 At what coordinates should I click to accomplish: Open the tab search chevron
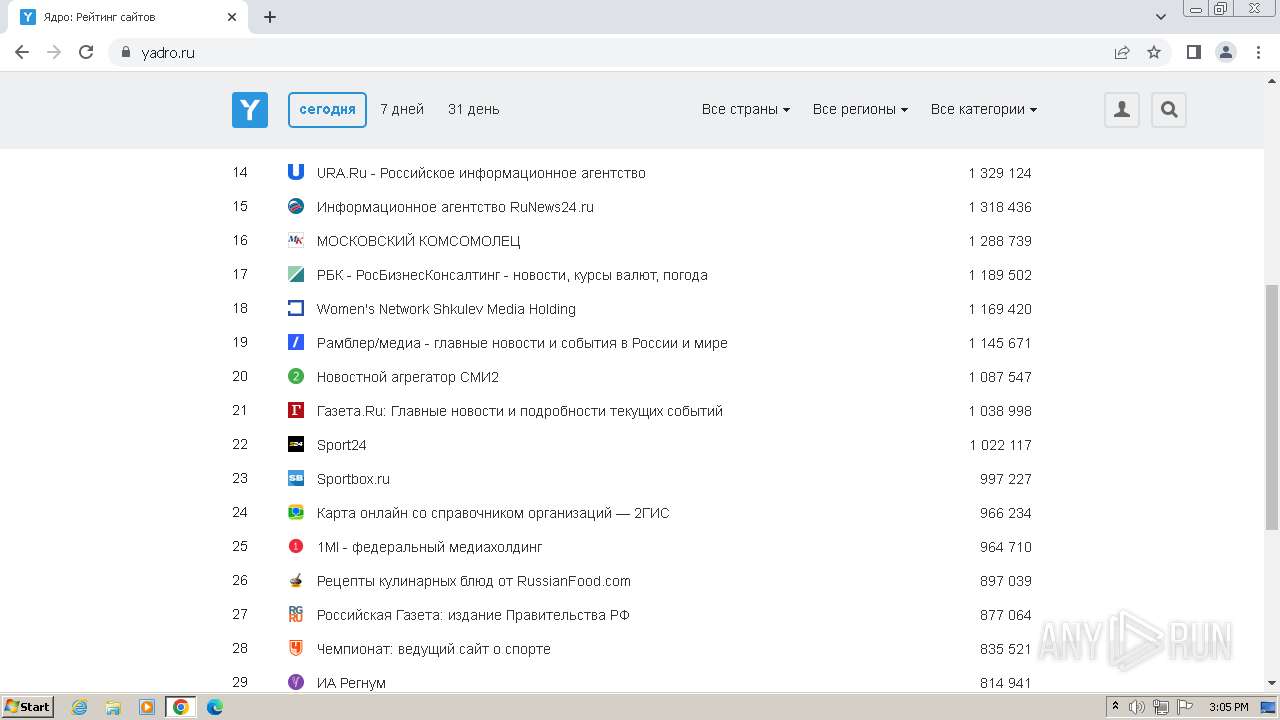(x=1161, y=17)
